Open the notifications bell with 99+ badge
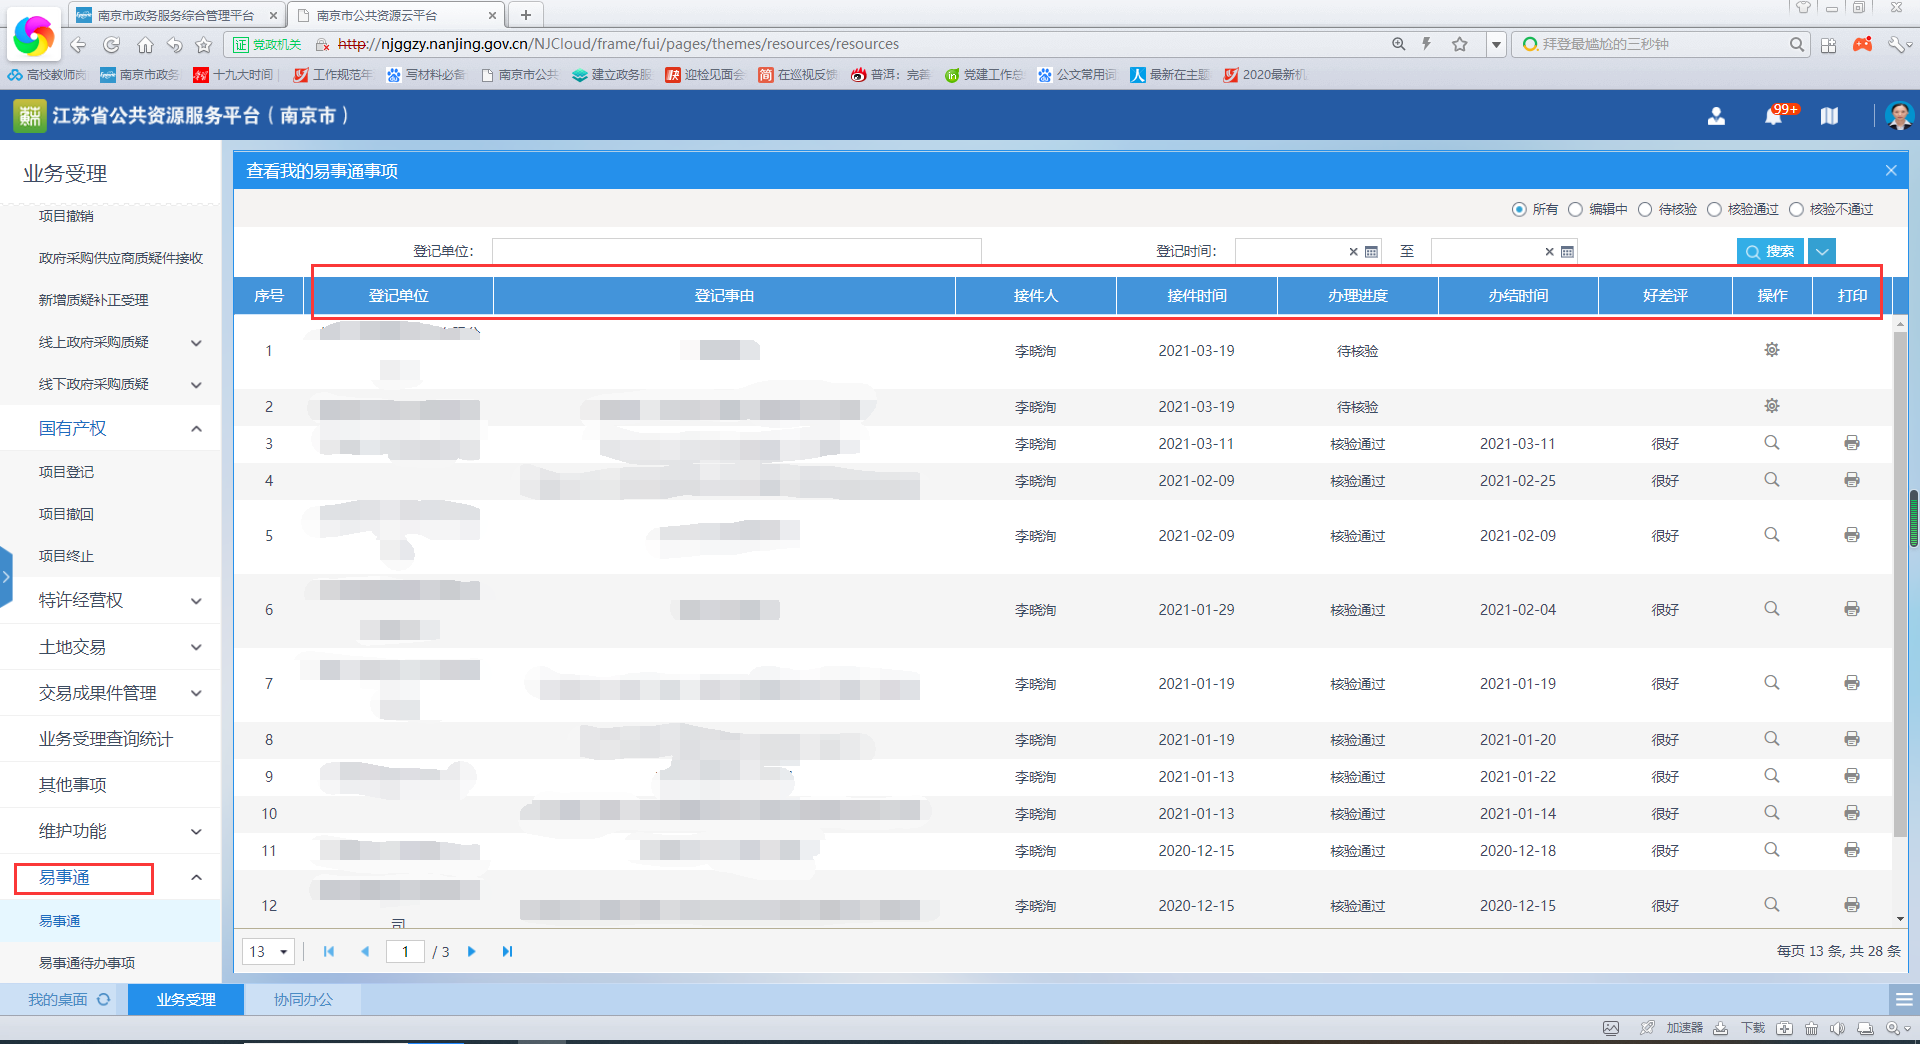1920x1044 pixels. pyautogui.click(x=1776, y=115)
